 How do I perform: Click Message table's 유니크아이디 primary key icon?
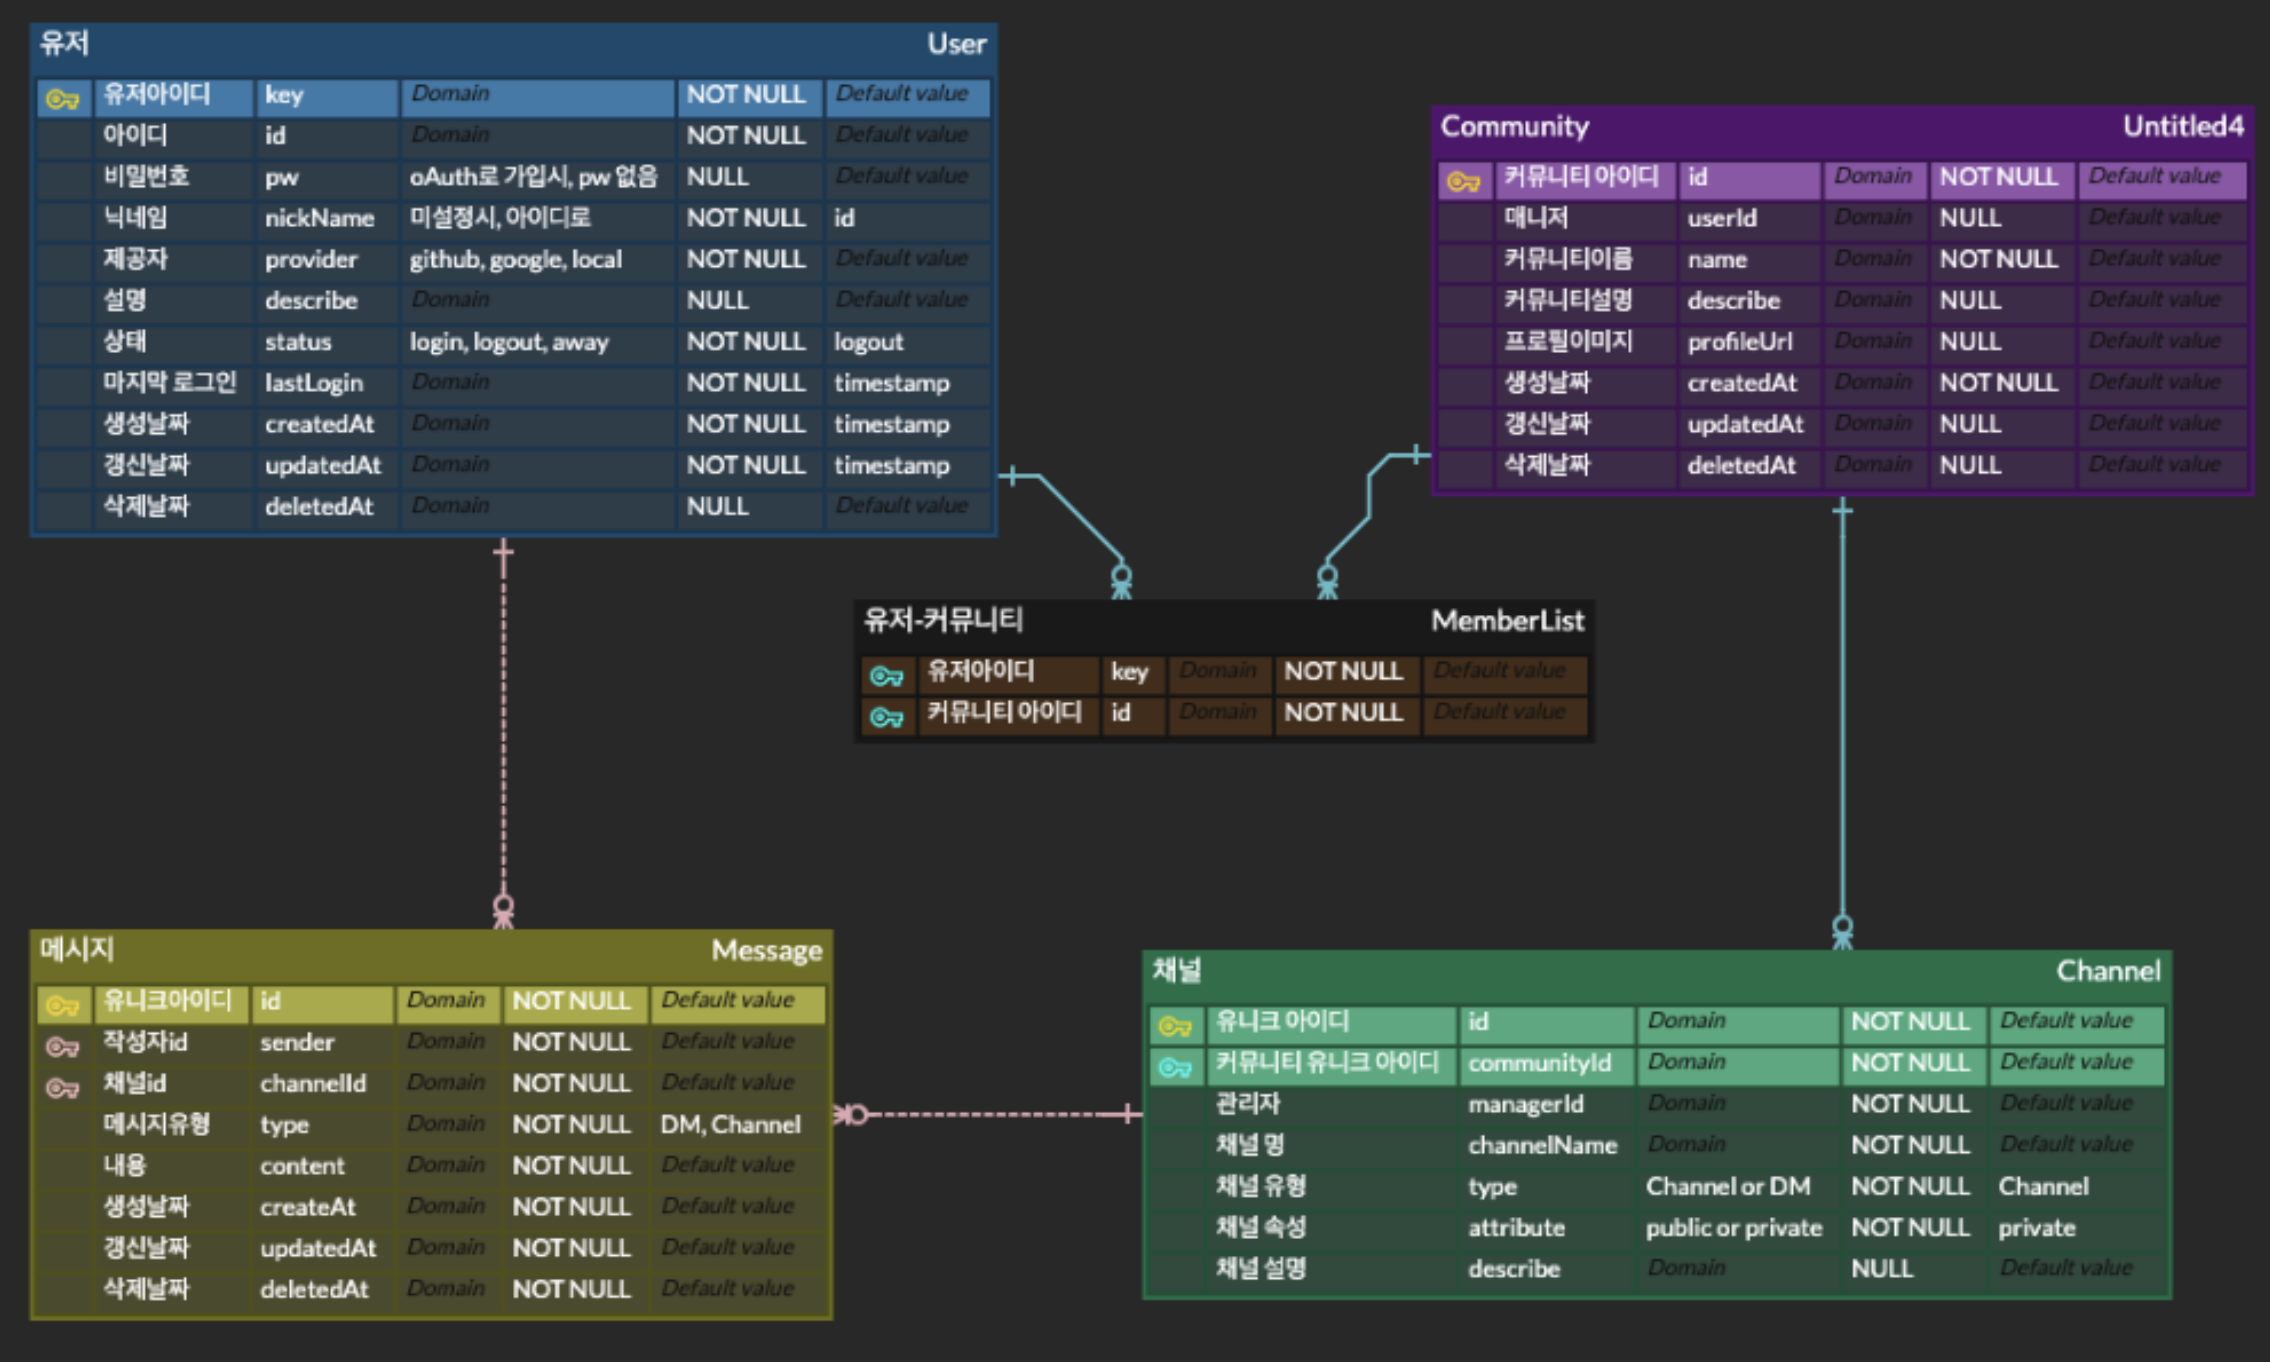[x=62, y=1004]
